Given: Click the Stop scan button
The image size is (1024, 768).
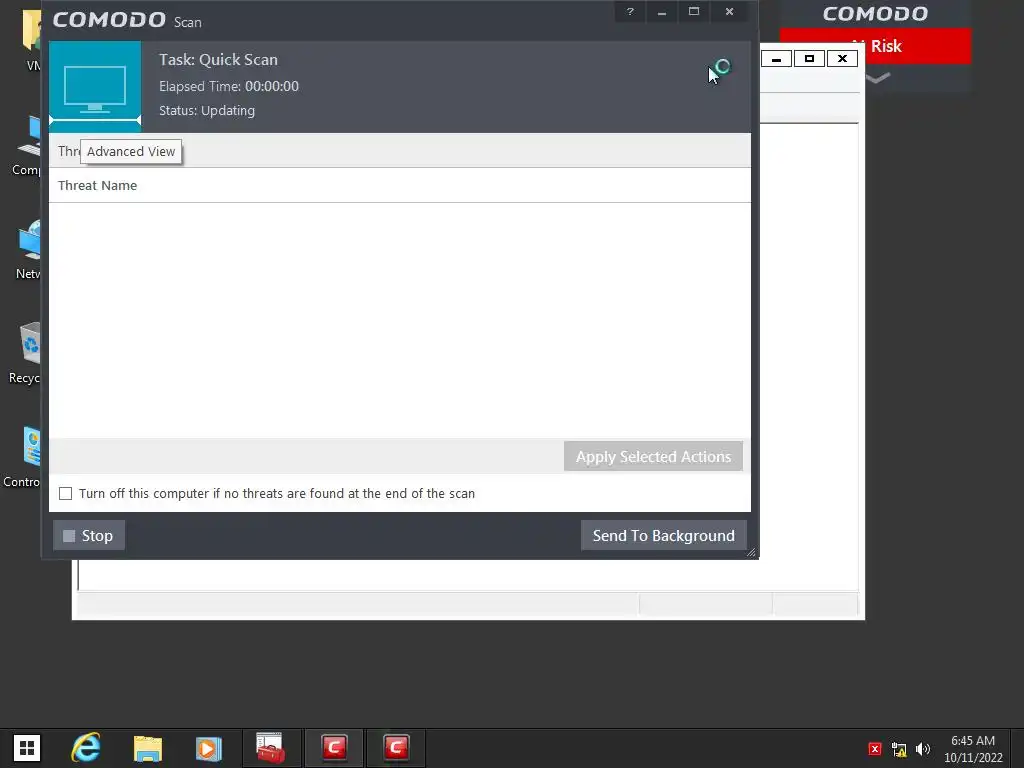Looking at the screenshot, I should click(89, 536).
